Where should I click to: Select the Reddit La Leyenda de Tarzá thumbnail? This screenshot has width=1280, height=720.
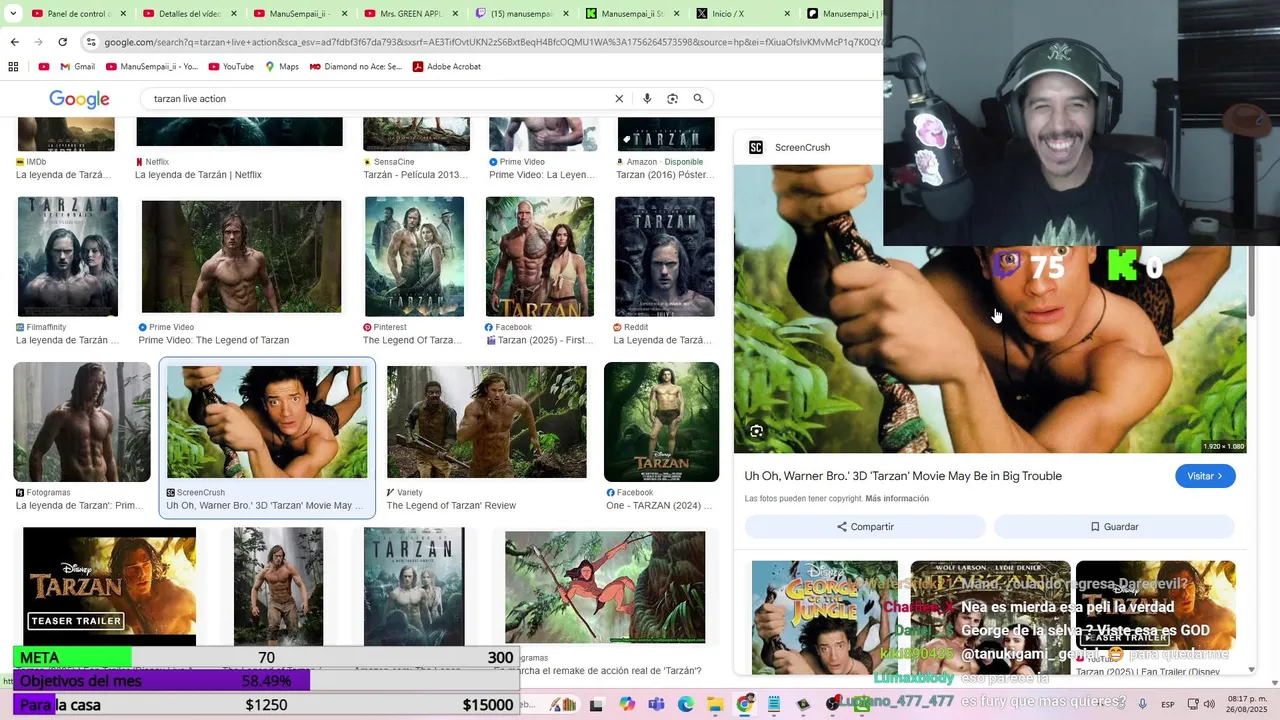[665, 257]
